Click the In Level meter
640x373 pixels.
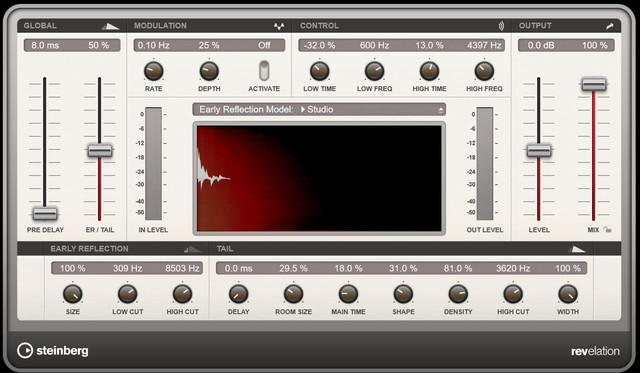pos(153,164)
